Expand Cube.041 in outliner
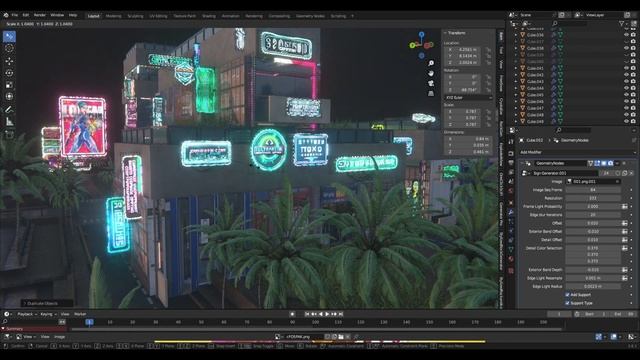 [x=516, y=68]
